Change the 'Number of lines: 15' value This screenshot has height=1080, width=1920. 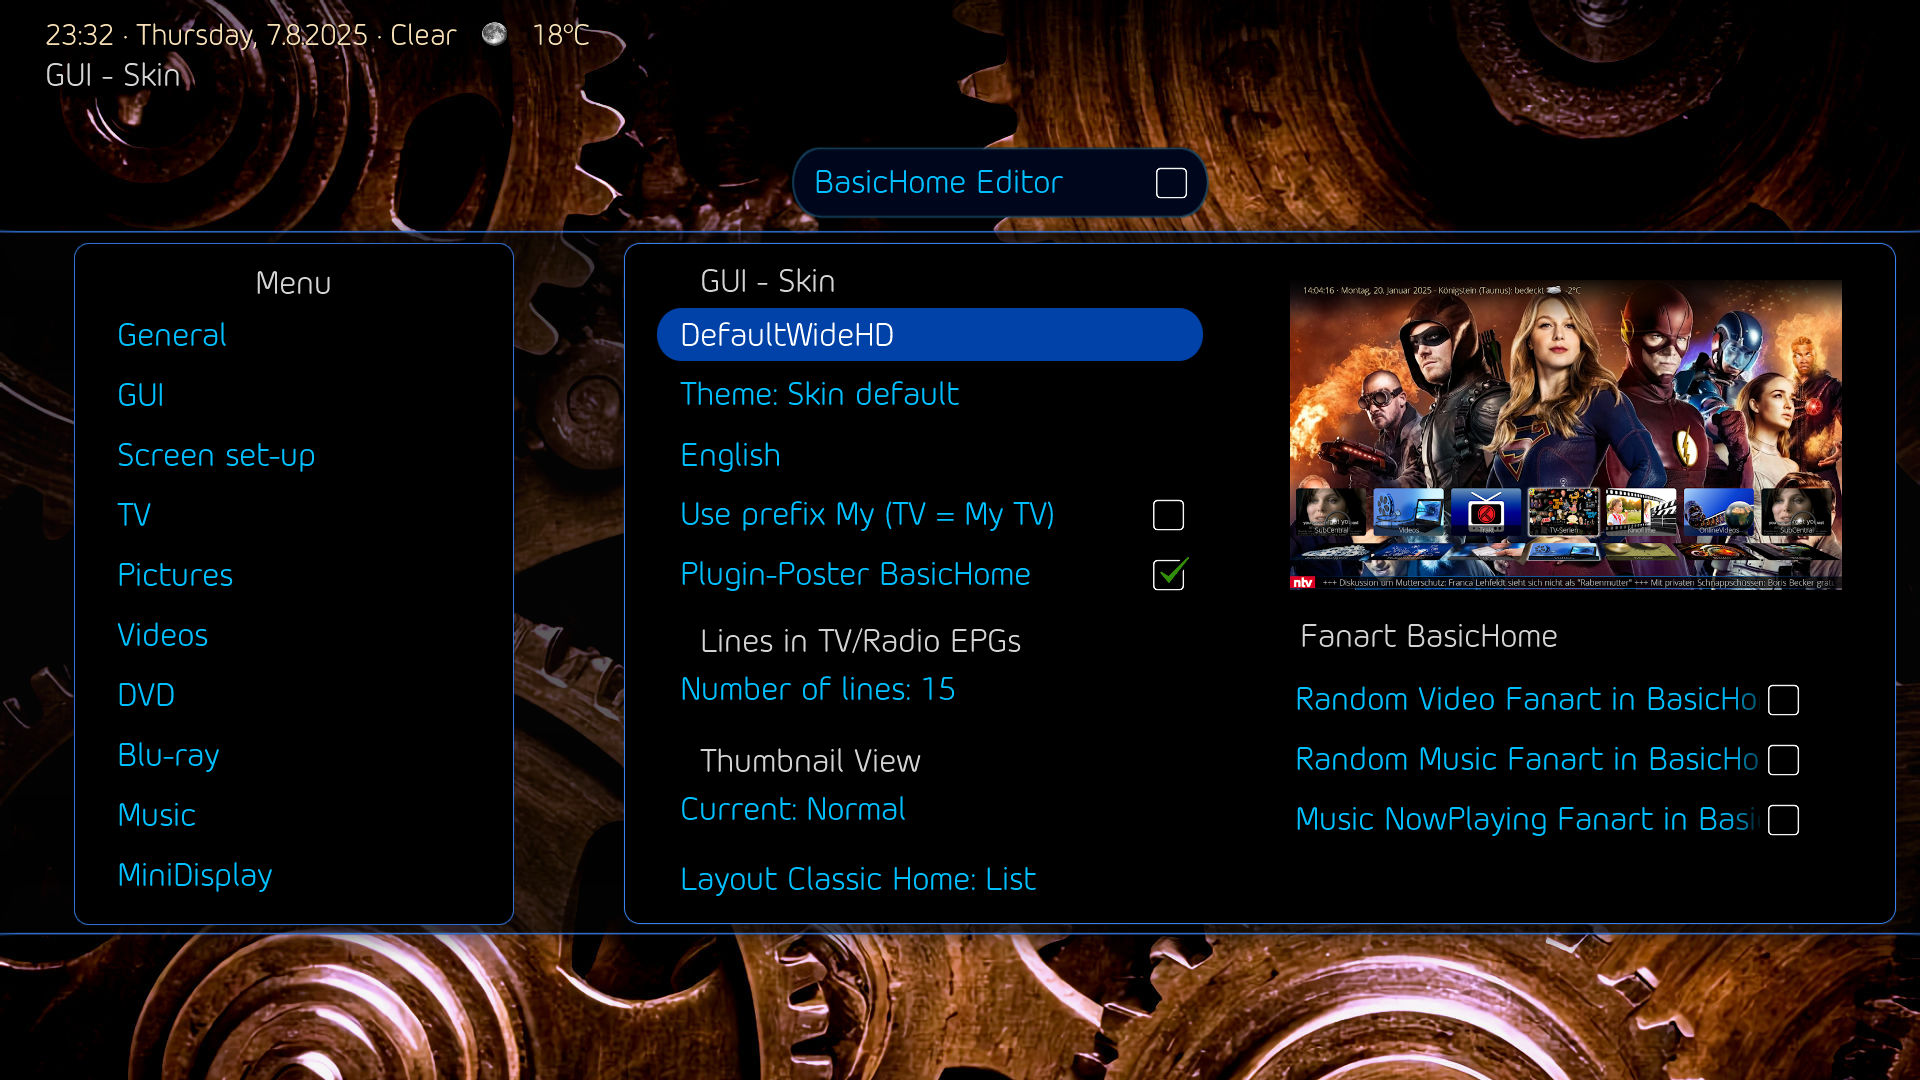click(x=817, y=690)
